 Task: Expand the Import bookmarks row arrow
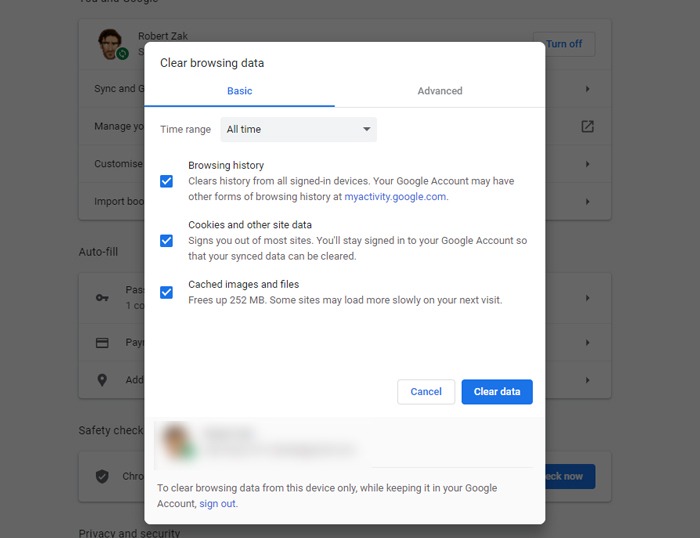point(587,201)
